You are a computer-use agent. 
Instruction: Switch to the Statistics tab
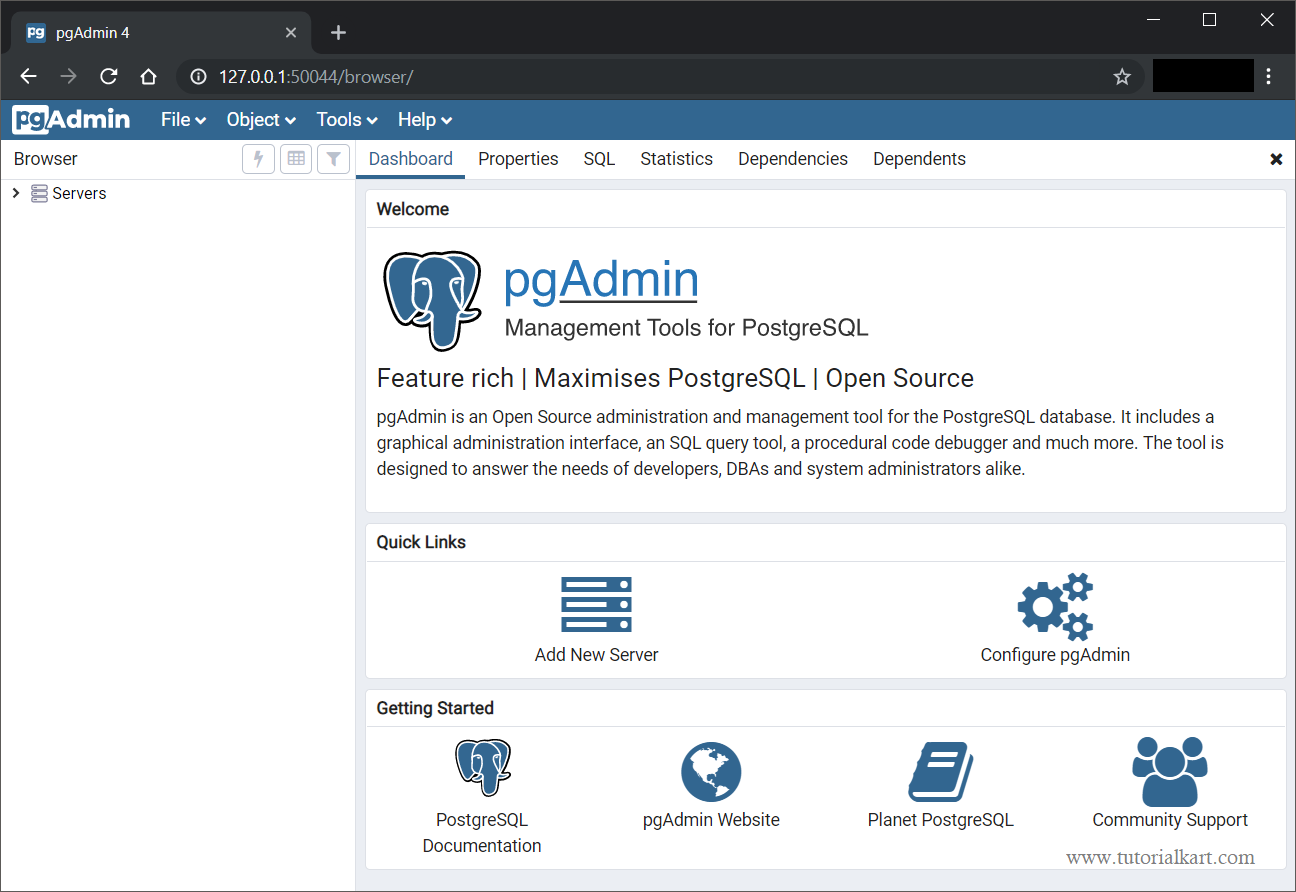click(x=676, y=158)
